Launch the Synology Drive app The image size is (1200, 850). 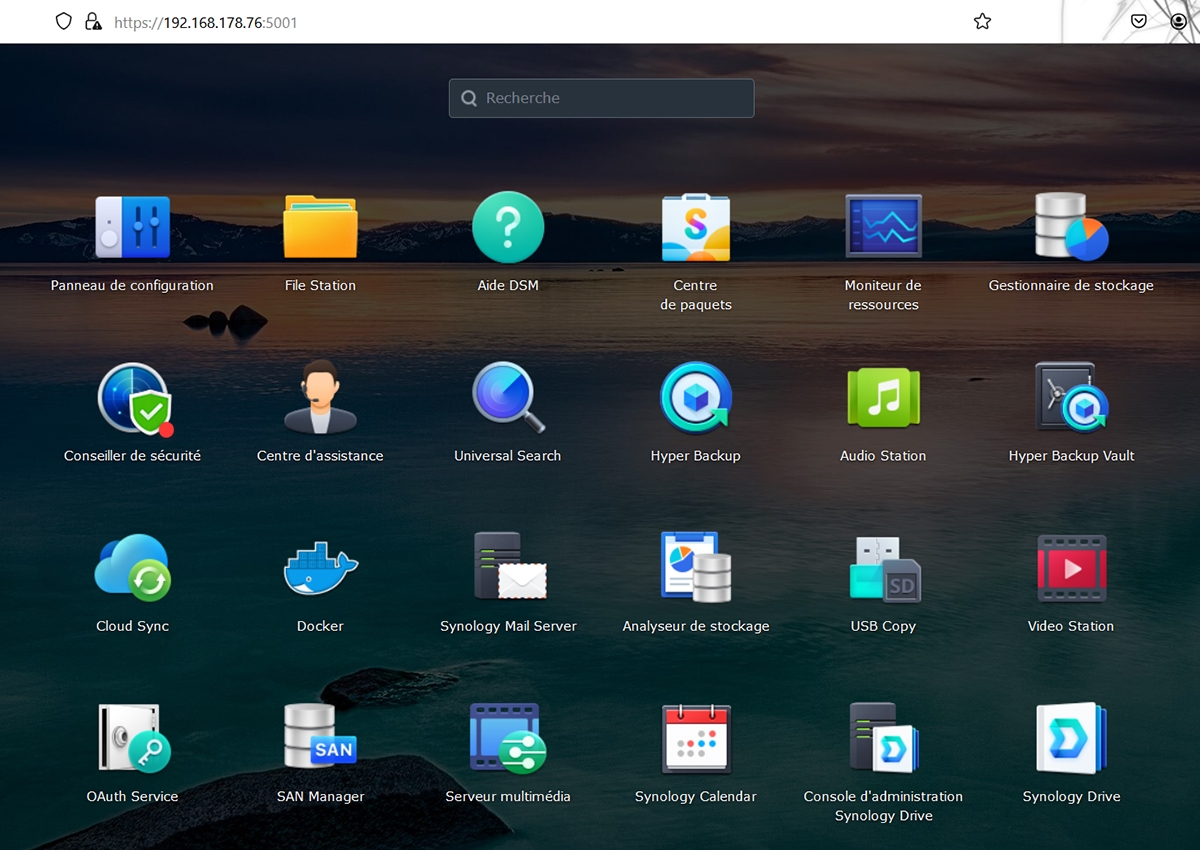pyautogui.click(x=1071, y=738)
